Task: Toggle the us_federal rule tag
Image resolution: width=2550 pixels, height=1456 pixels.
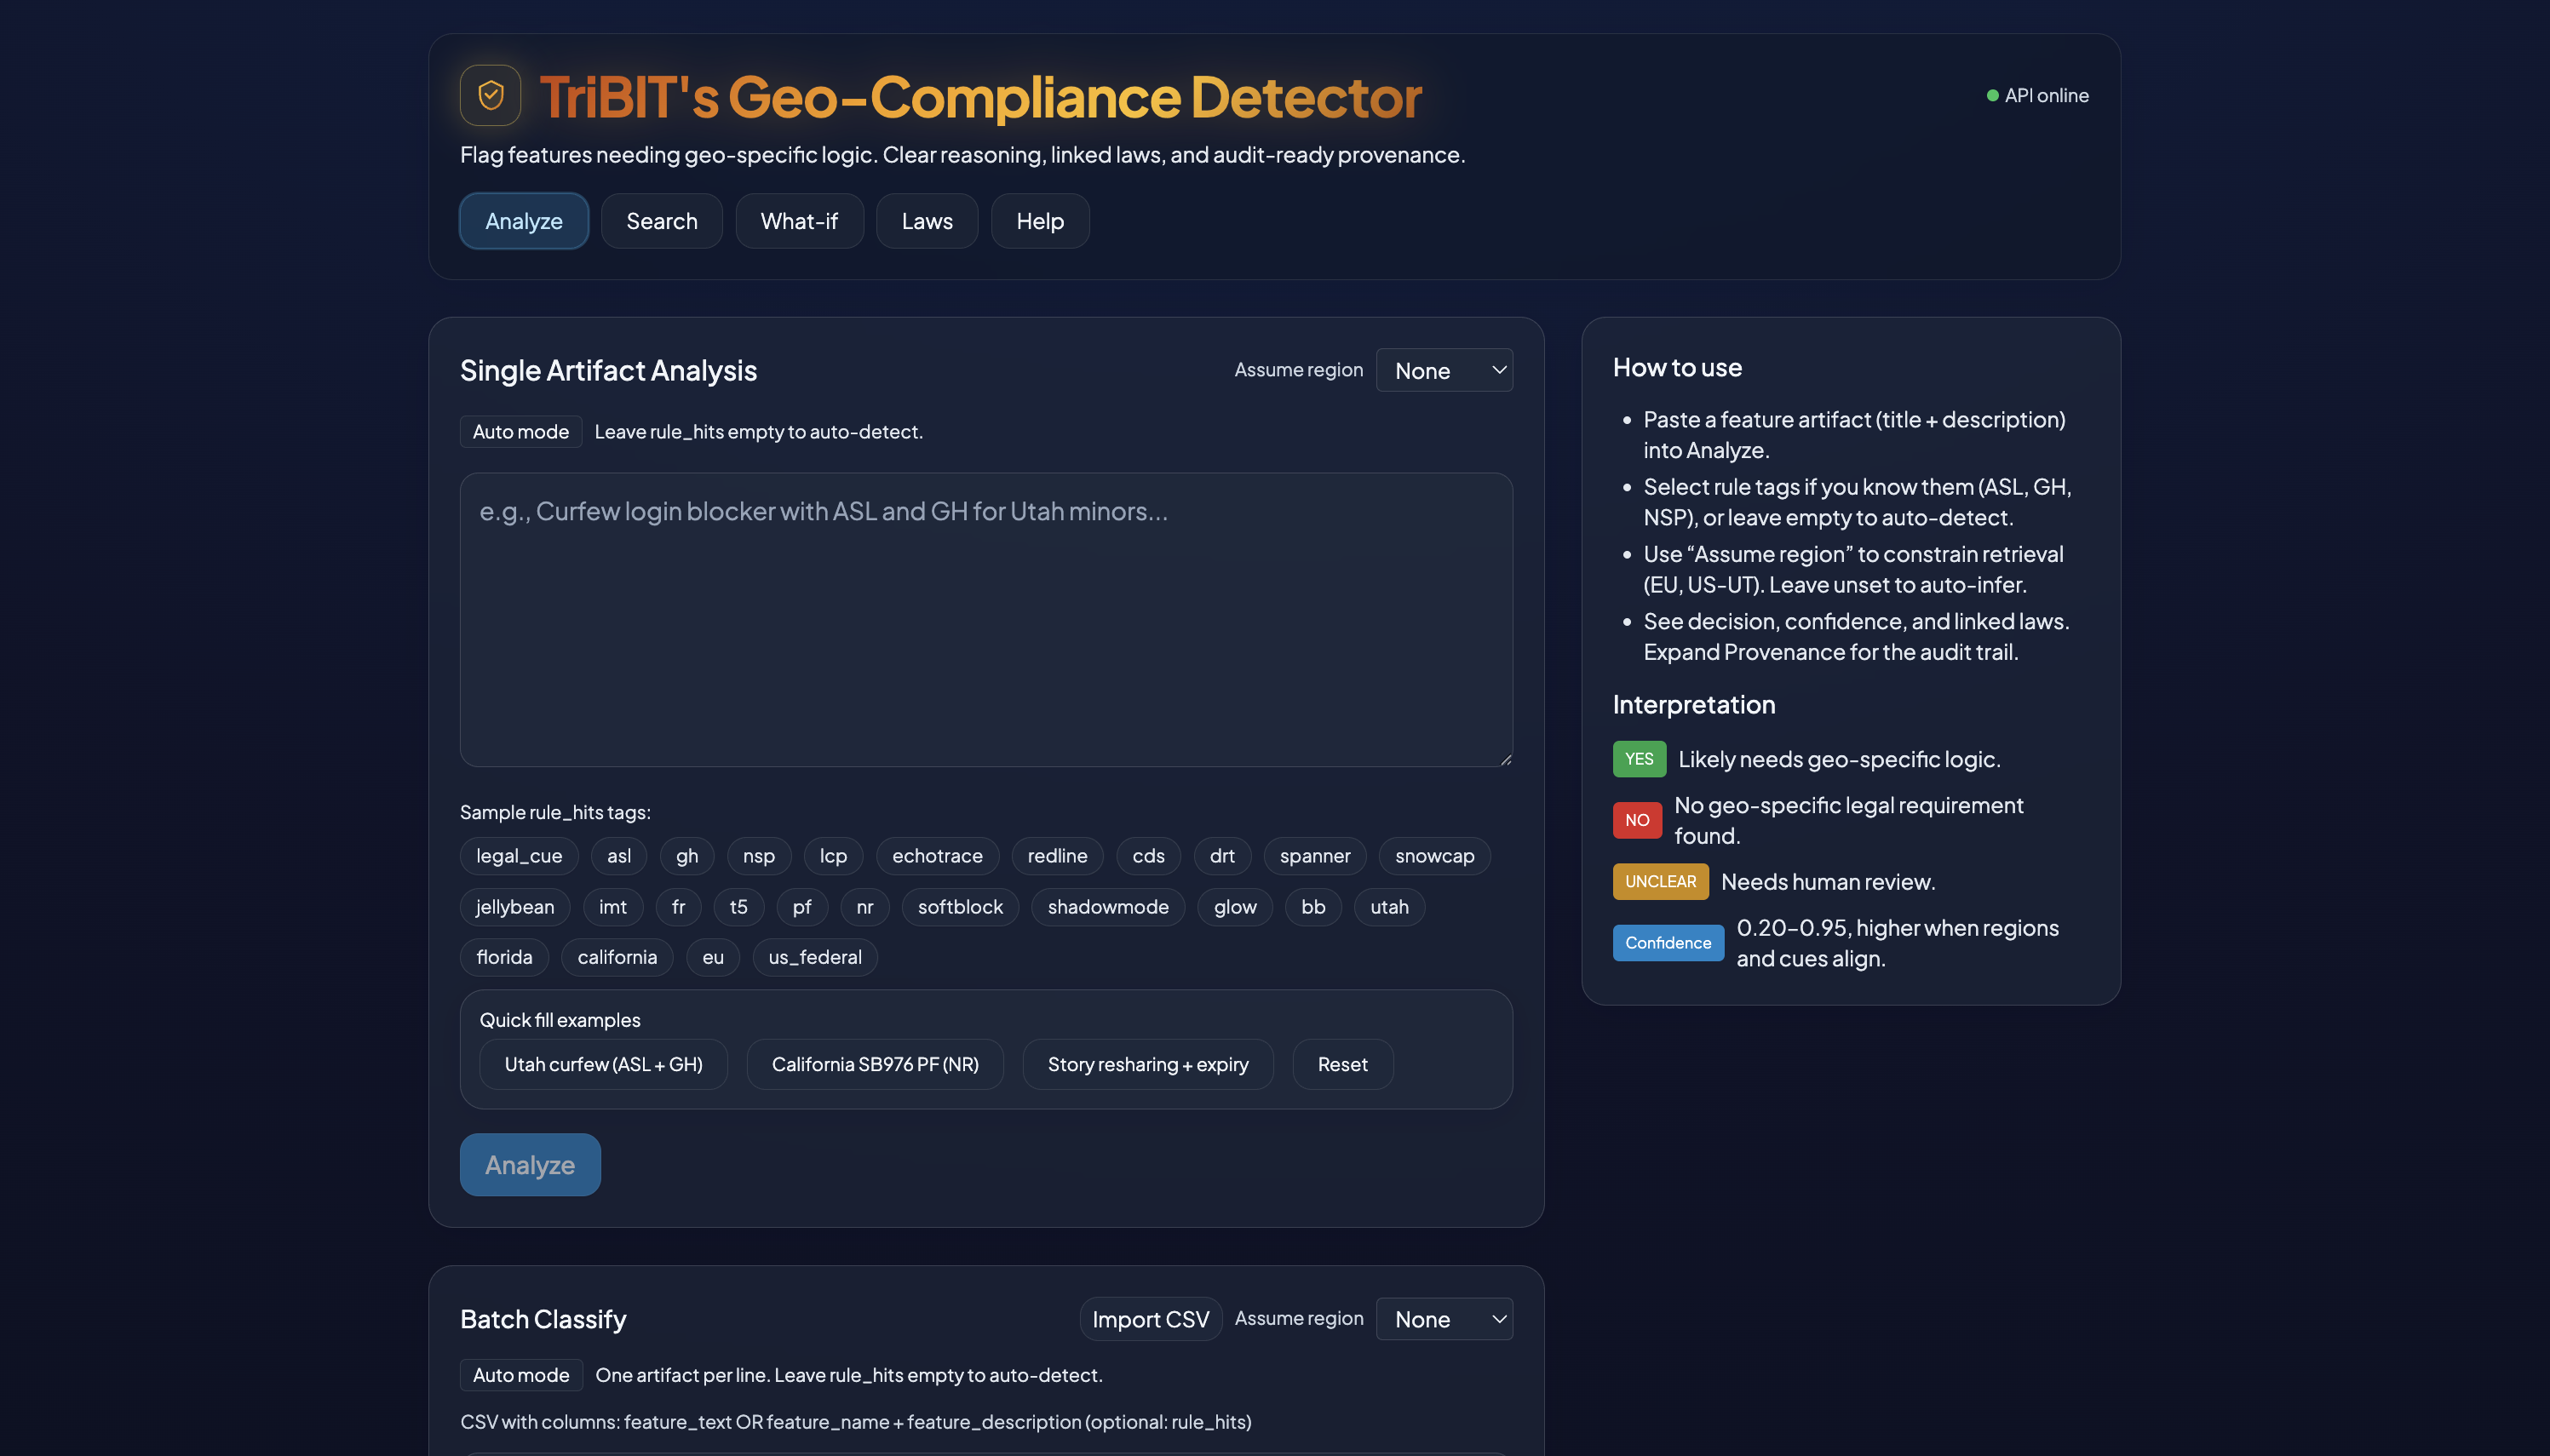Action: pos(814,957)
